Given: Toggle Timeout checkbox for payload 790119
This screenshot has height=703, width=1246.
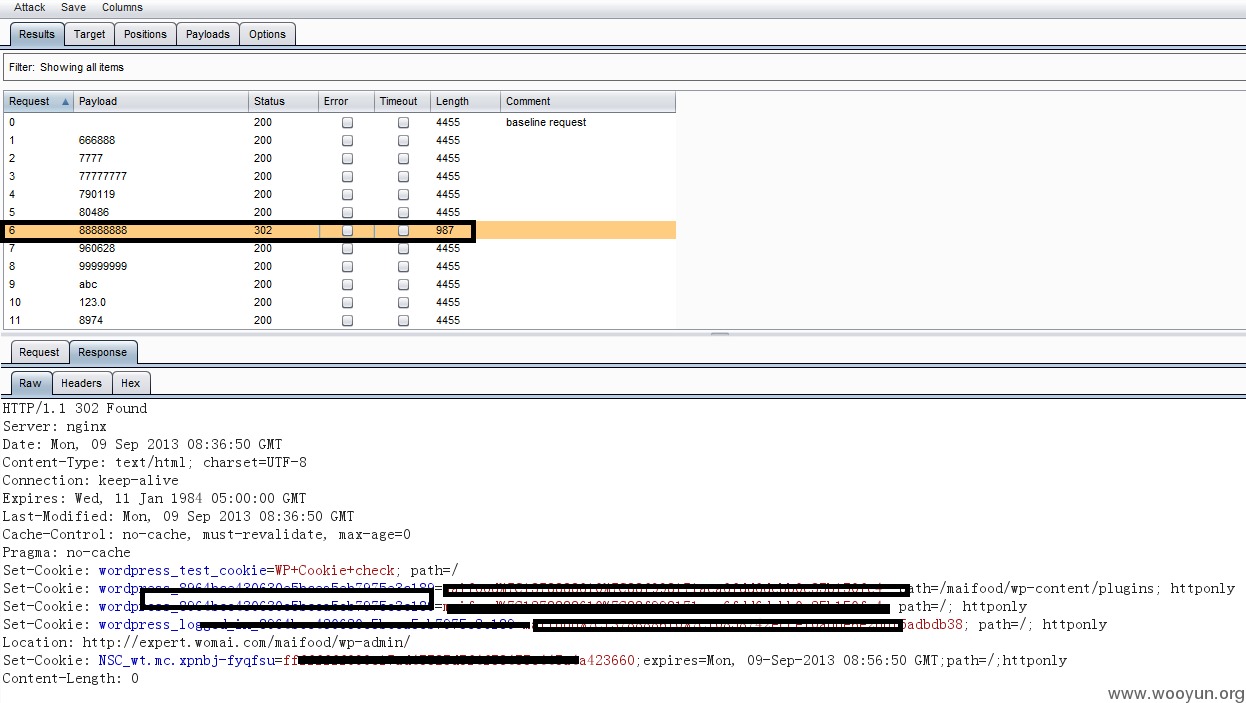Looking at the screenshot, I should [403, 194].
